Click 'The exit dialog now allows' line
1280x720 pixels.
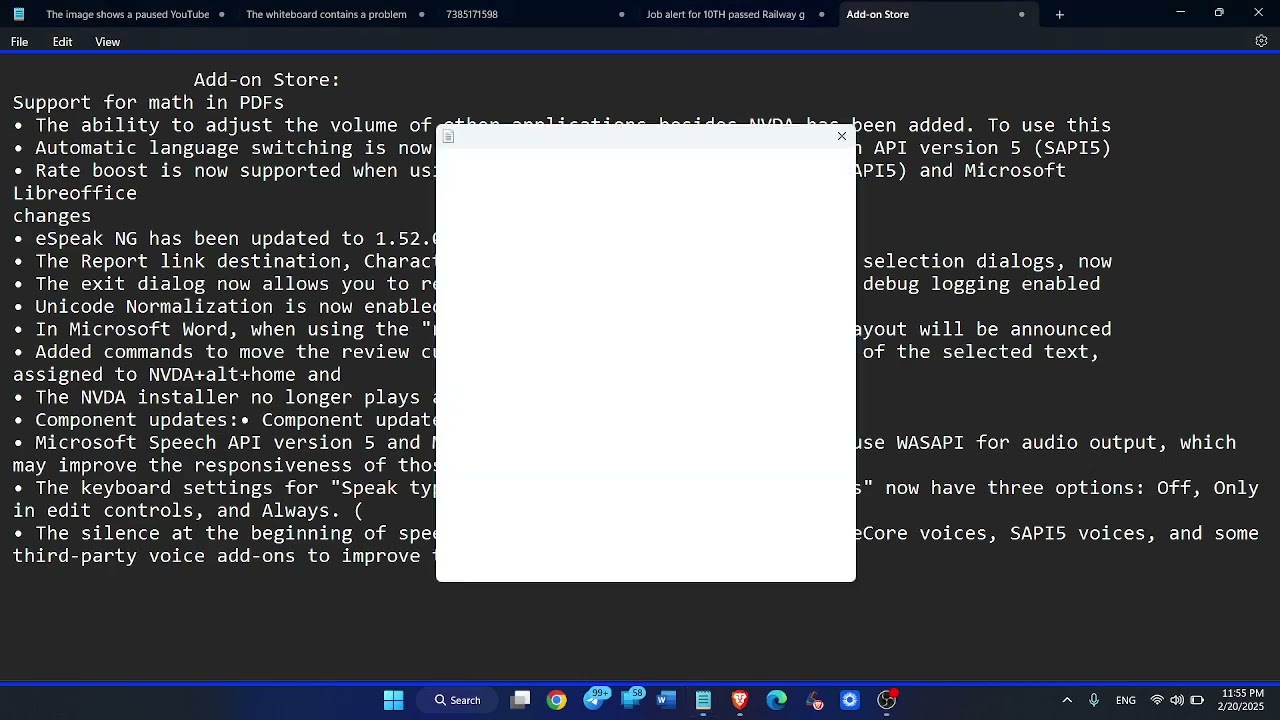coord(225,284)
